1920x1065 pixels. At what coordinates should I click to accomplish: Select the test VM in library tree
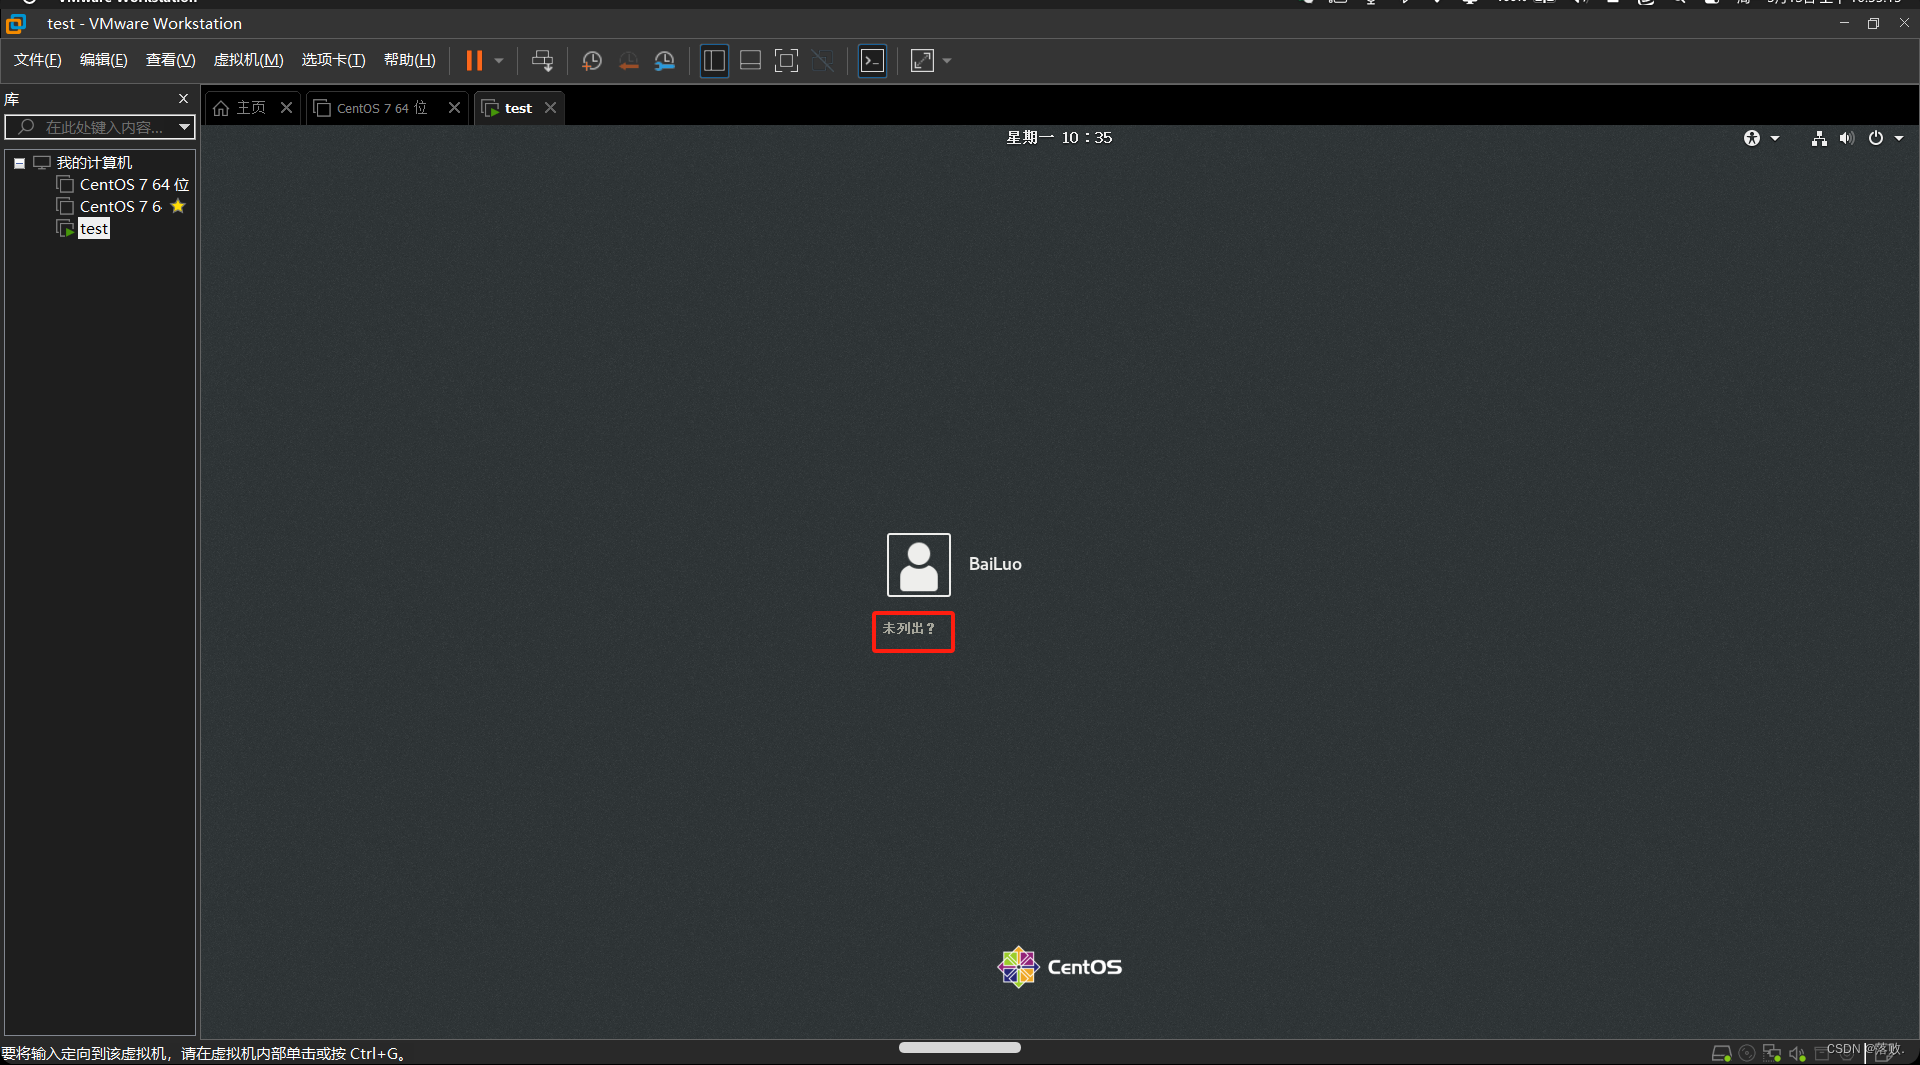coord(94,229)
